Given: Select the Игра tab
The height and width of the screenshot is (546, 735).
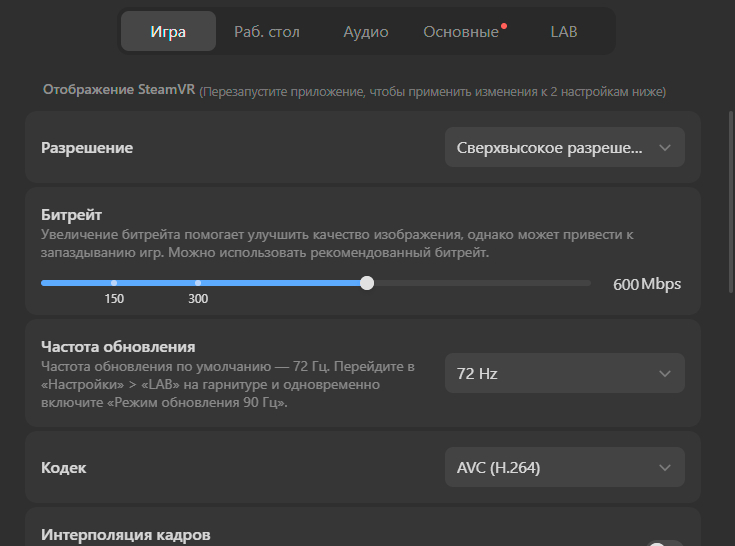Looking at the screenshot, I should (x=168, y=31).
